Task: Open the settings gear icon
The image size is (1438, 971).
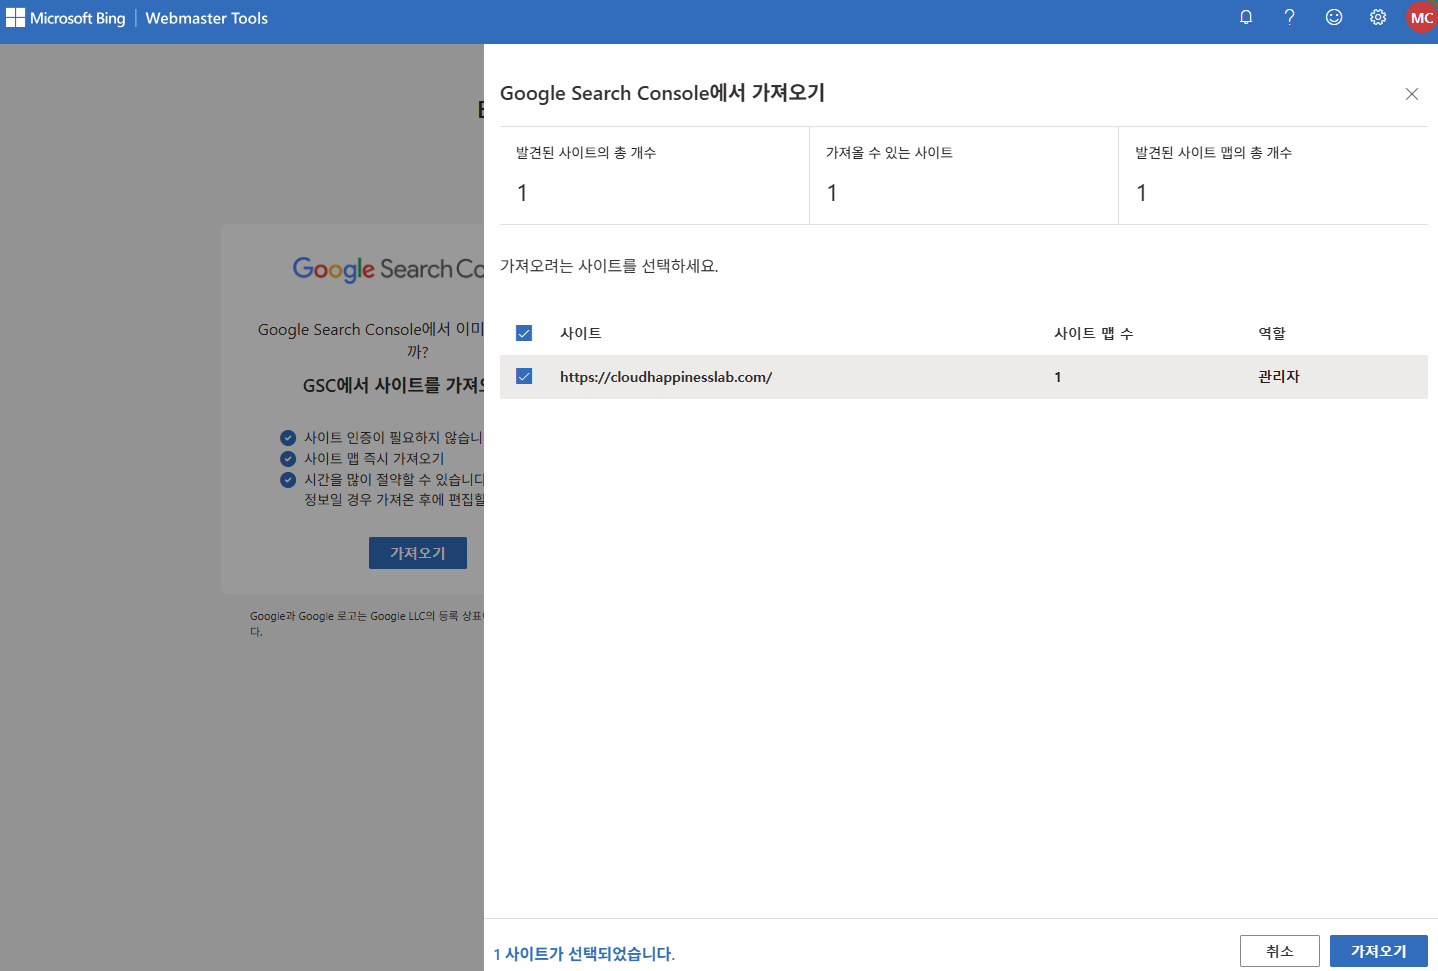Action: click(x=1378, y=17)
